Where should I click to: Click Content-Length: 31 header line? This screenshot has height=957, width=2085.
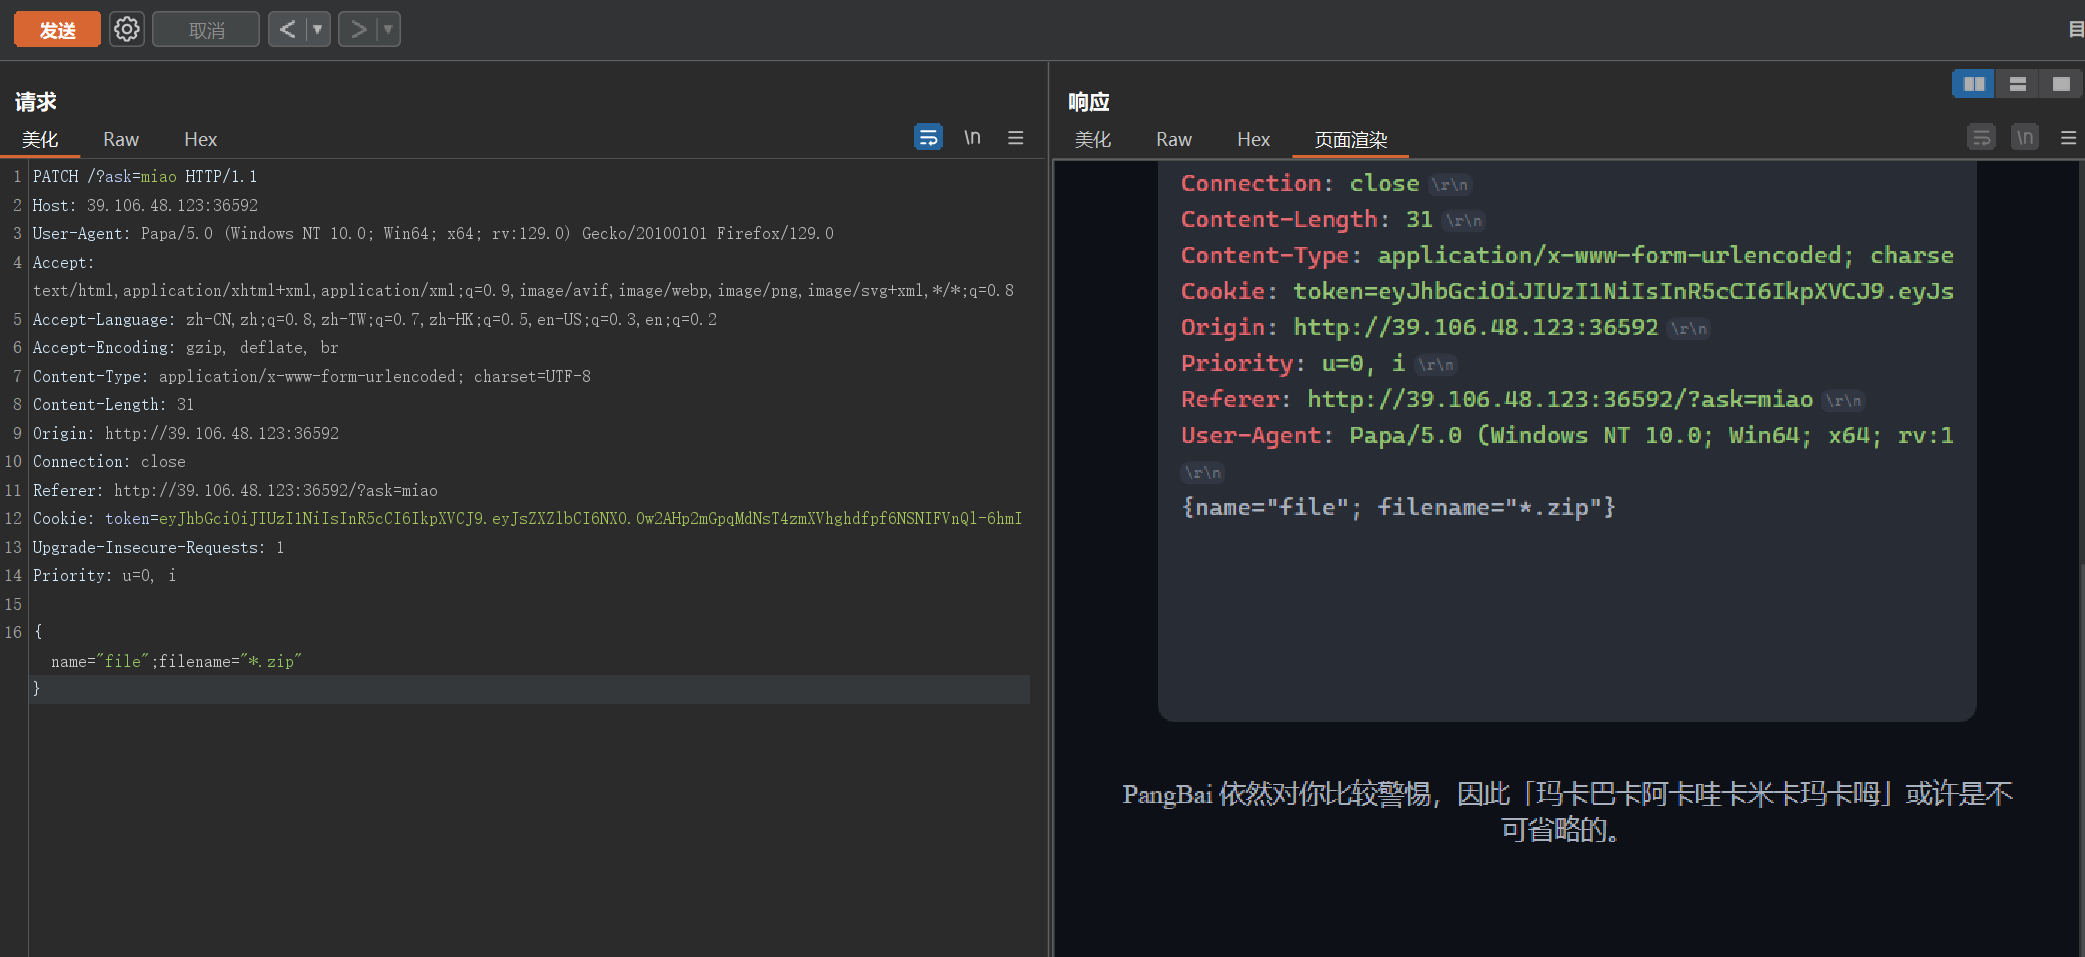tap(113, 405)
